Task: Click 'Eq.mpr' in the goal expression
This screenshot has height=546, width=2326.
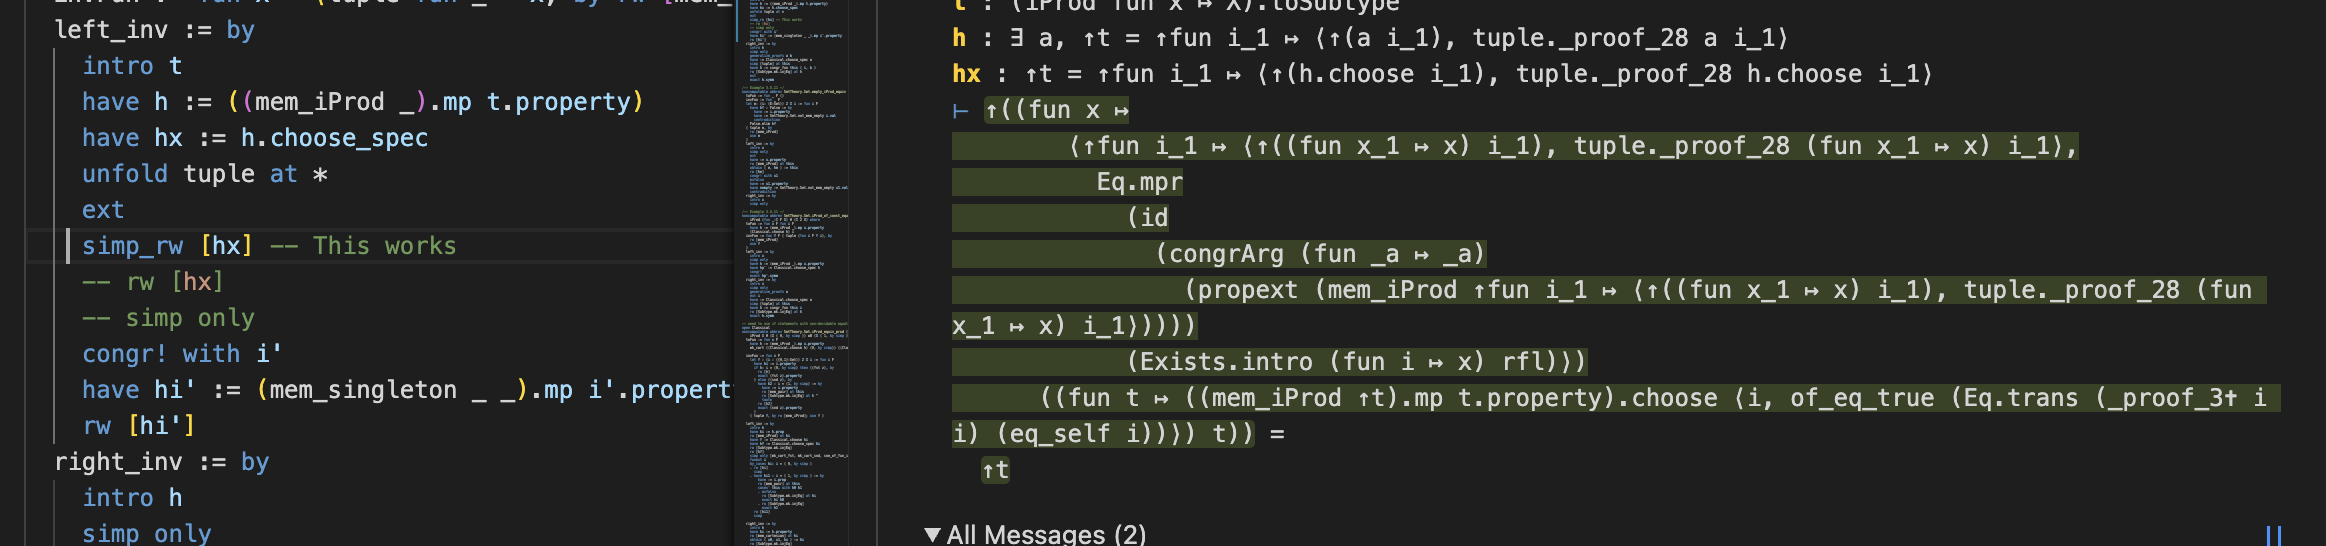Action: click(1139, 182)
